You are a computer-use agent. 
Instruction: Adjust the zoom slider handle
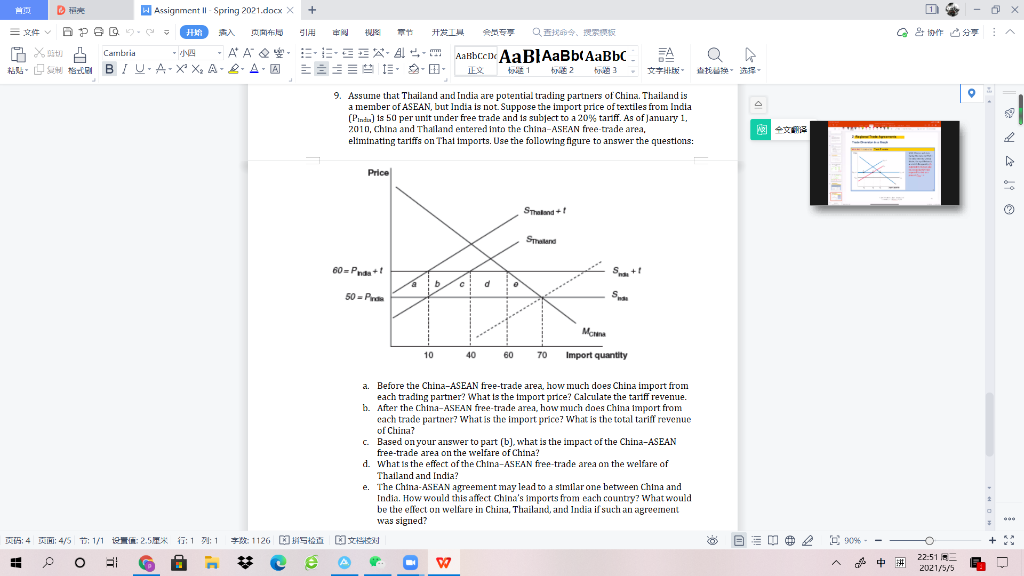pos(929,540)
